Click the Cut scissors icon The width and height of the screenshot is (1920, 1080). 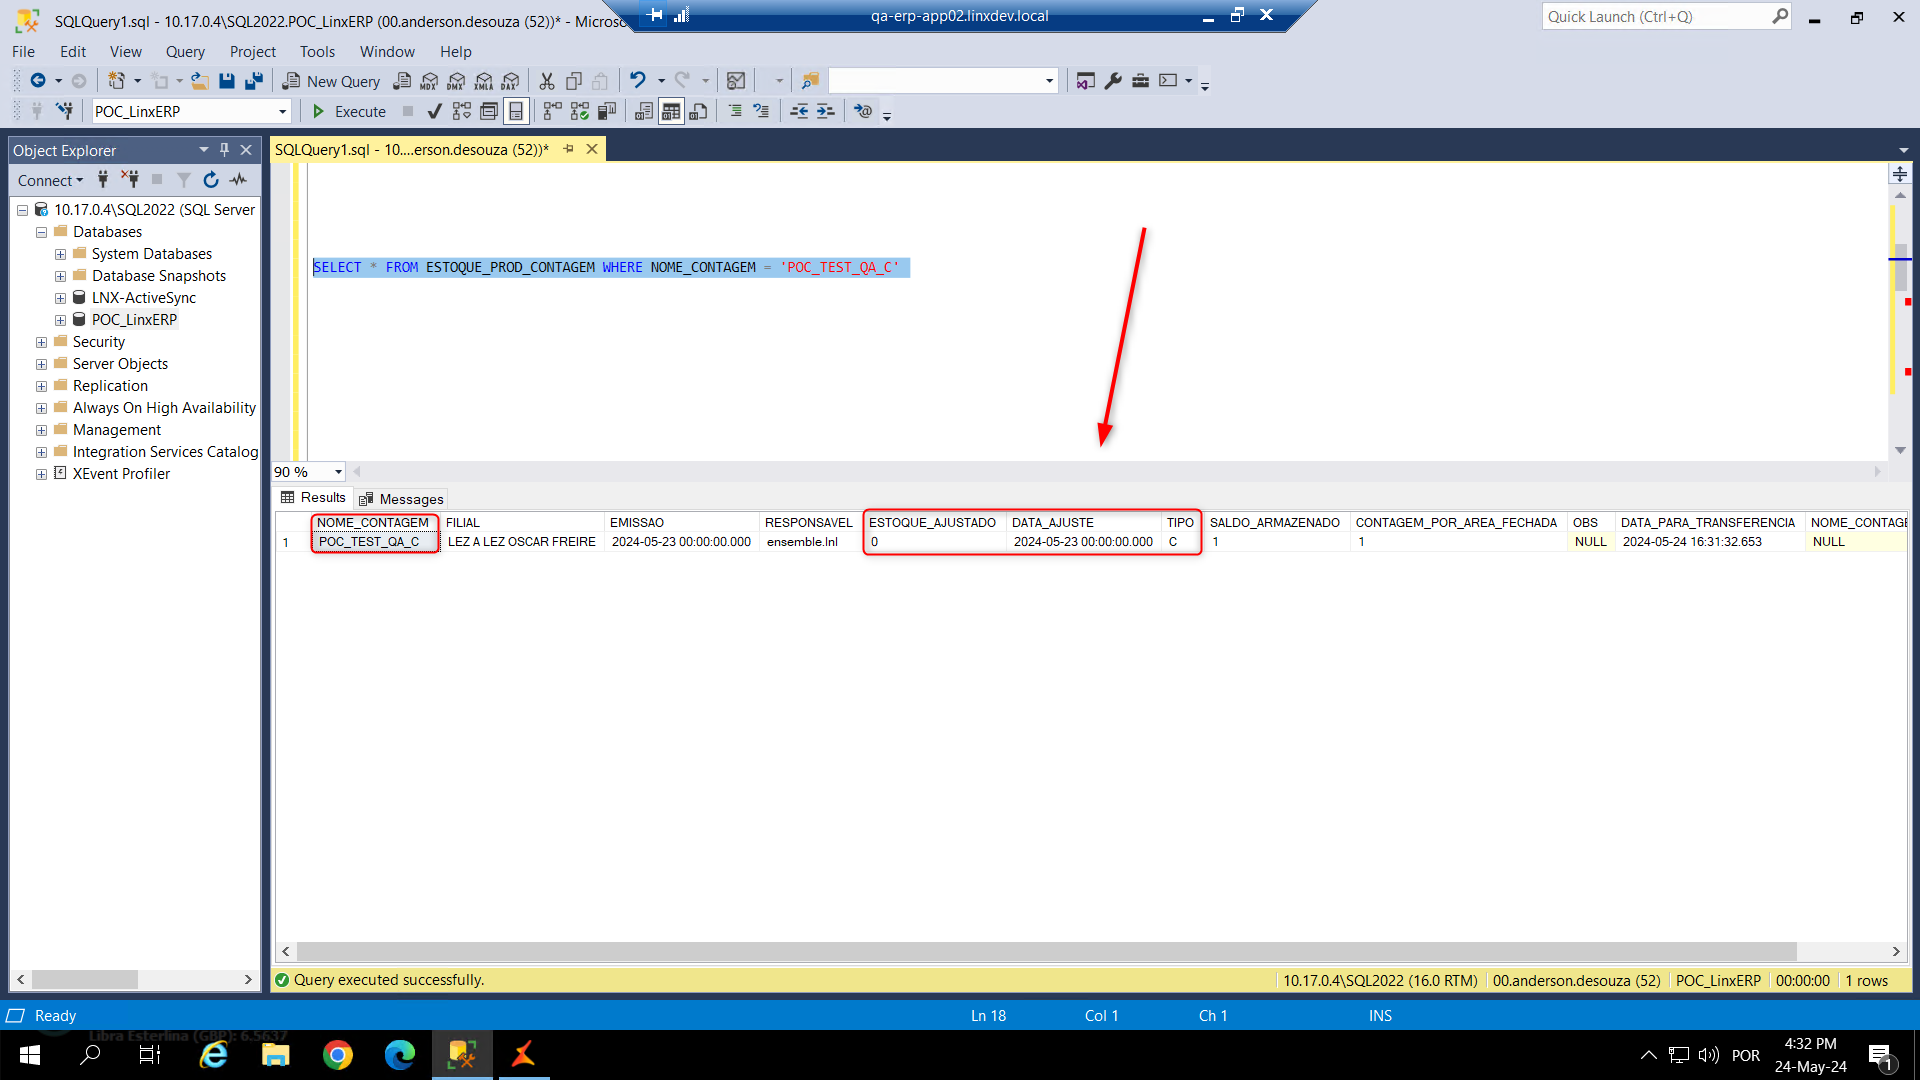pyautogui.click(x=547, y=81)
